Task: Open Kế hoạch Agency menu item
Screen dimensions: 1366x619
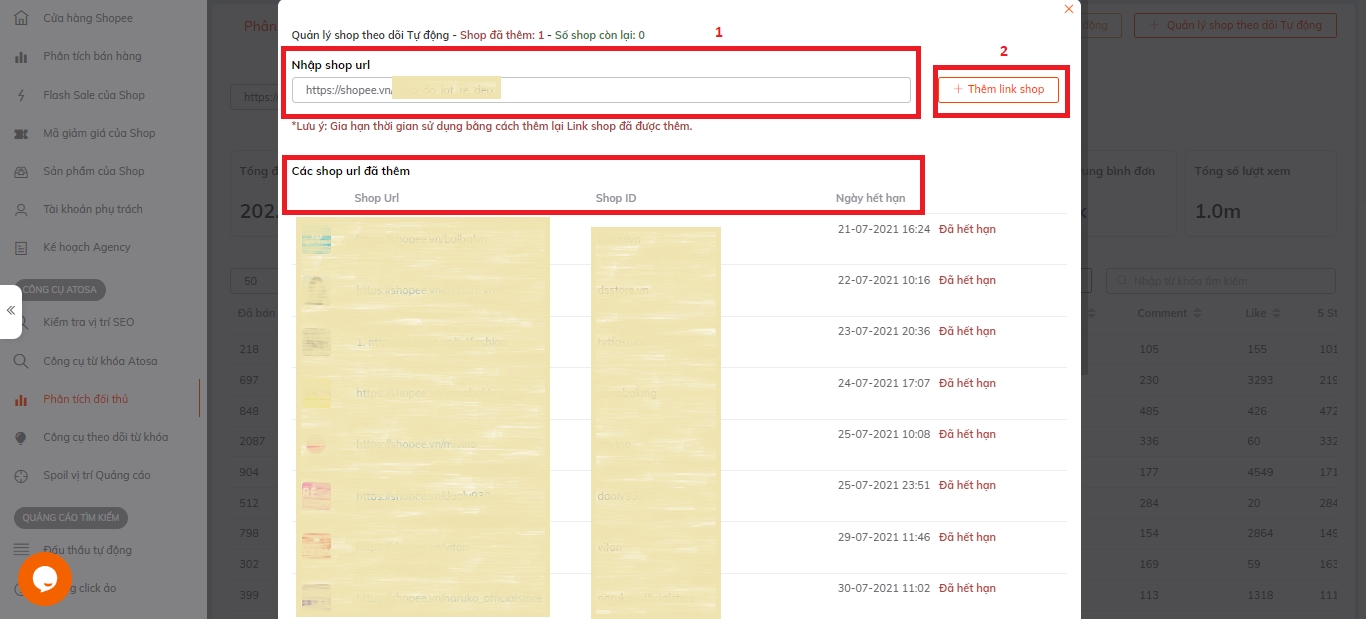Action: pos(86,247)
